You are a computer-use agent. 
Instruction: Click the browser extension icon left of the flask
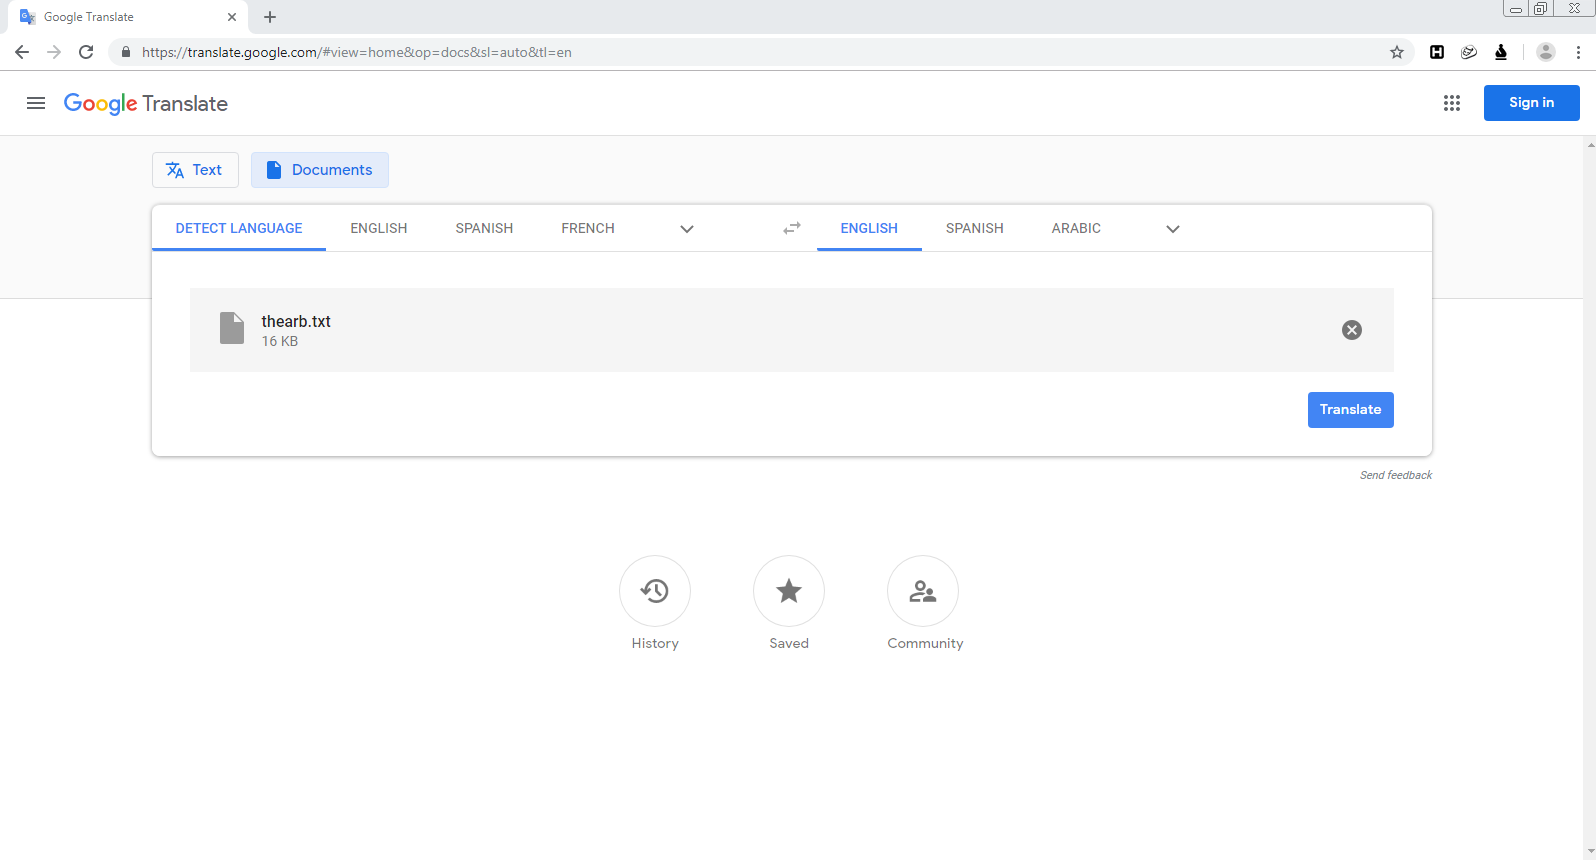click(1469, 52)
